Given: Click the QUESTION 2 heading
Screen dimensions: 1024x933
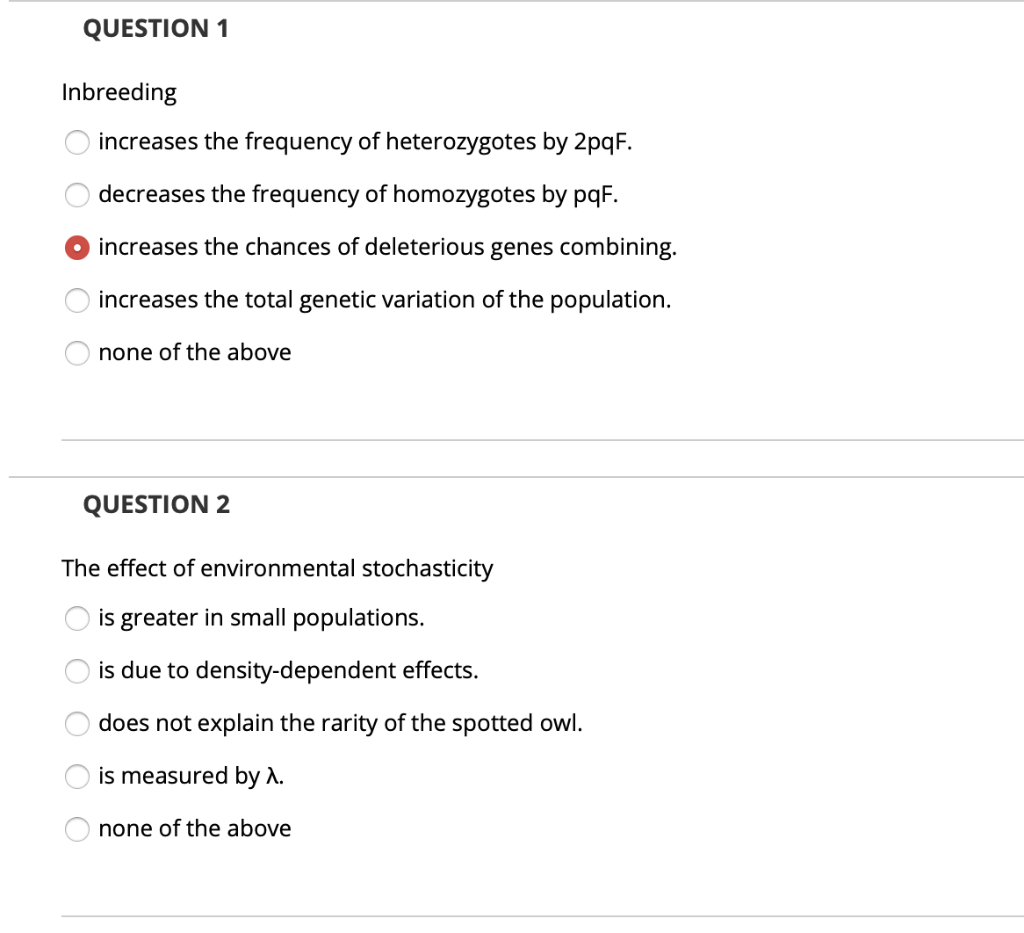Looking at the screenshot, I should [155, 505].
